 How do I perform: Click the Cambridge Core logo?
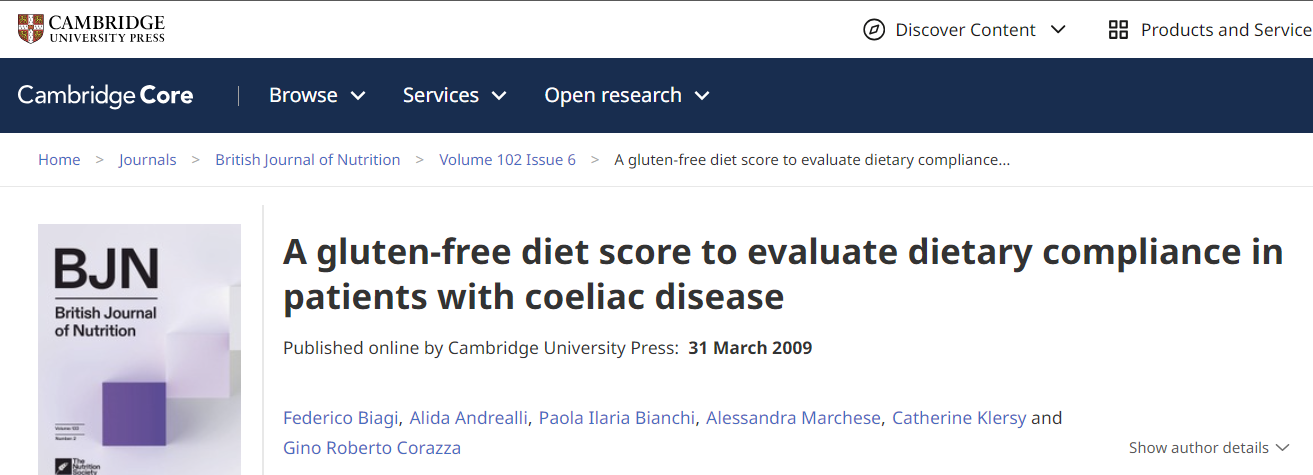tap(105, 96)
